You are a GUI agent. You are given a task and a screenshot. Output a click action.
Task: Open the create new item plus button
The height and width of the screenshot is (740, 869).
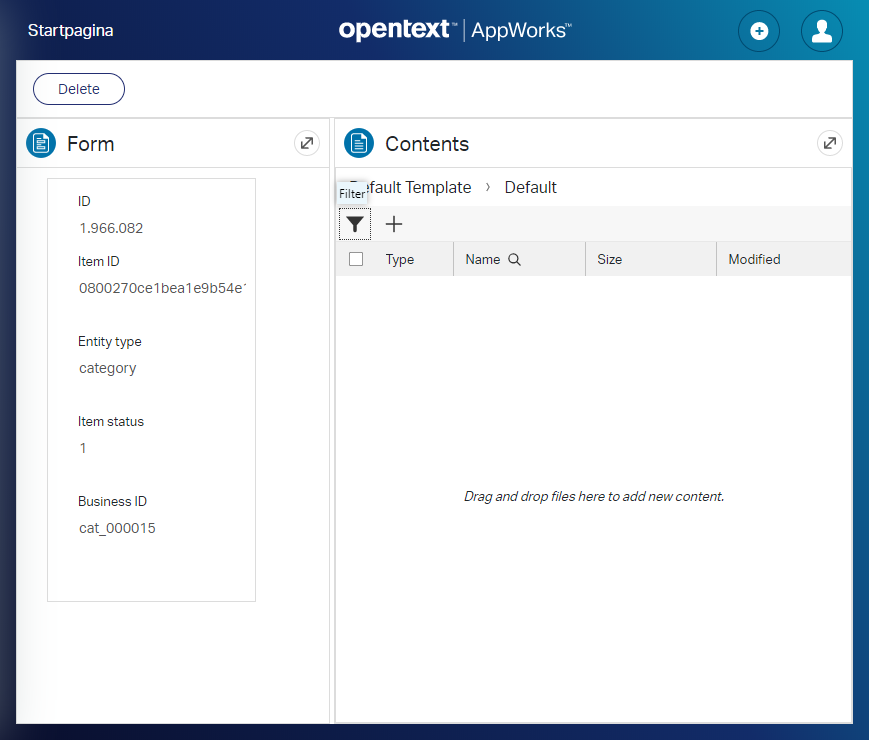758,31
